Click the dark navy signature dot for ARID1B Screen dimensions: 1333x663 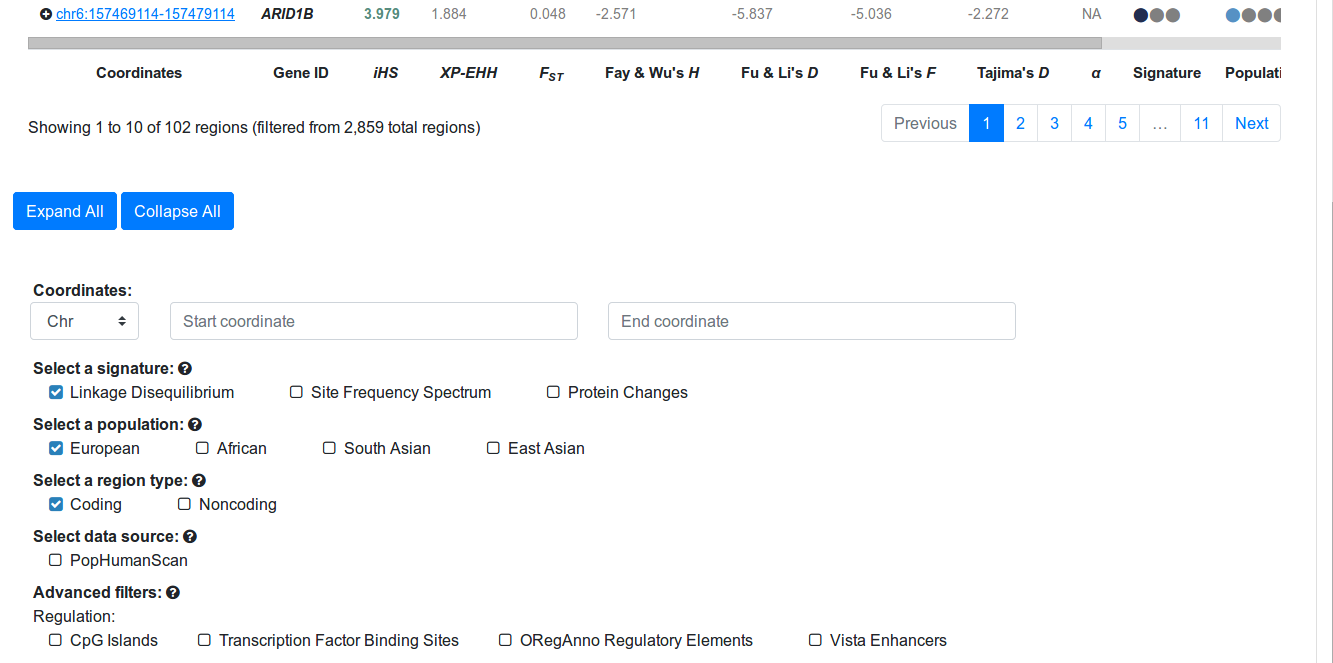pos(1140,16)
